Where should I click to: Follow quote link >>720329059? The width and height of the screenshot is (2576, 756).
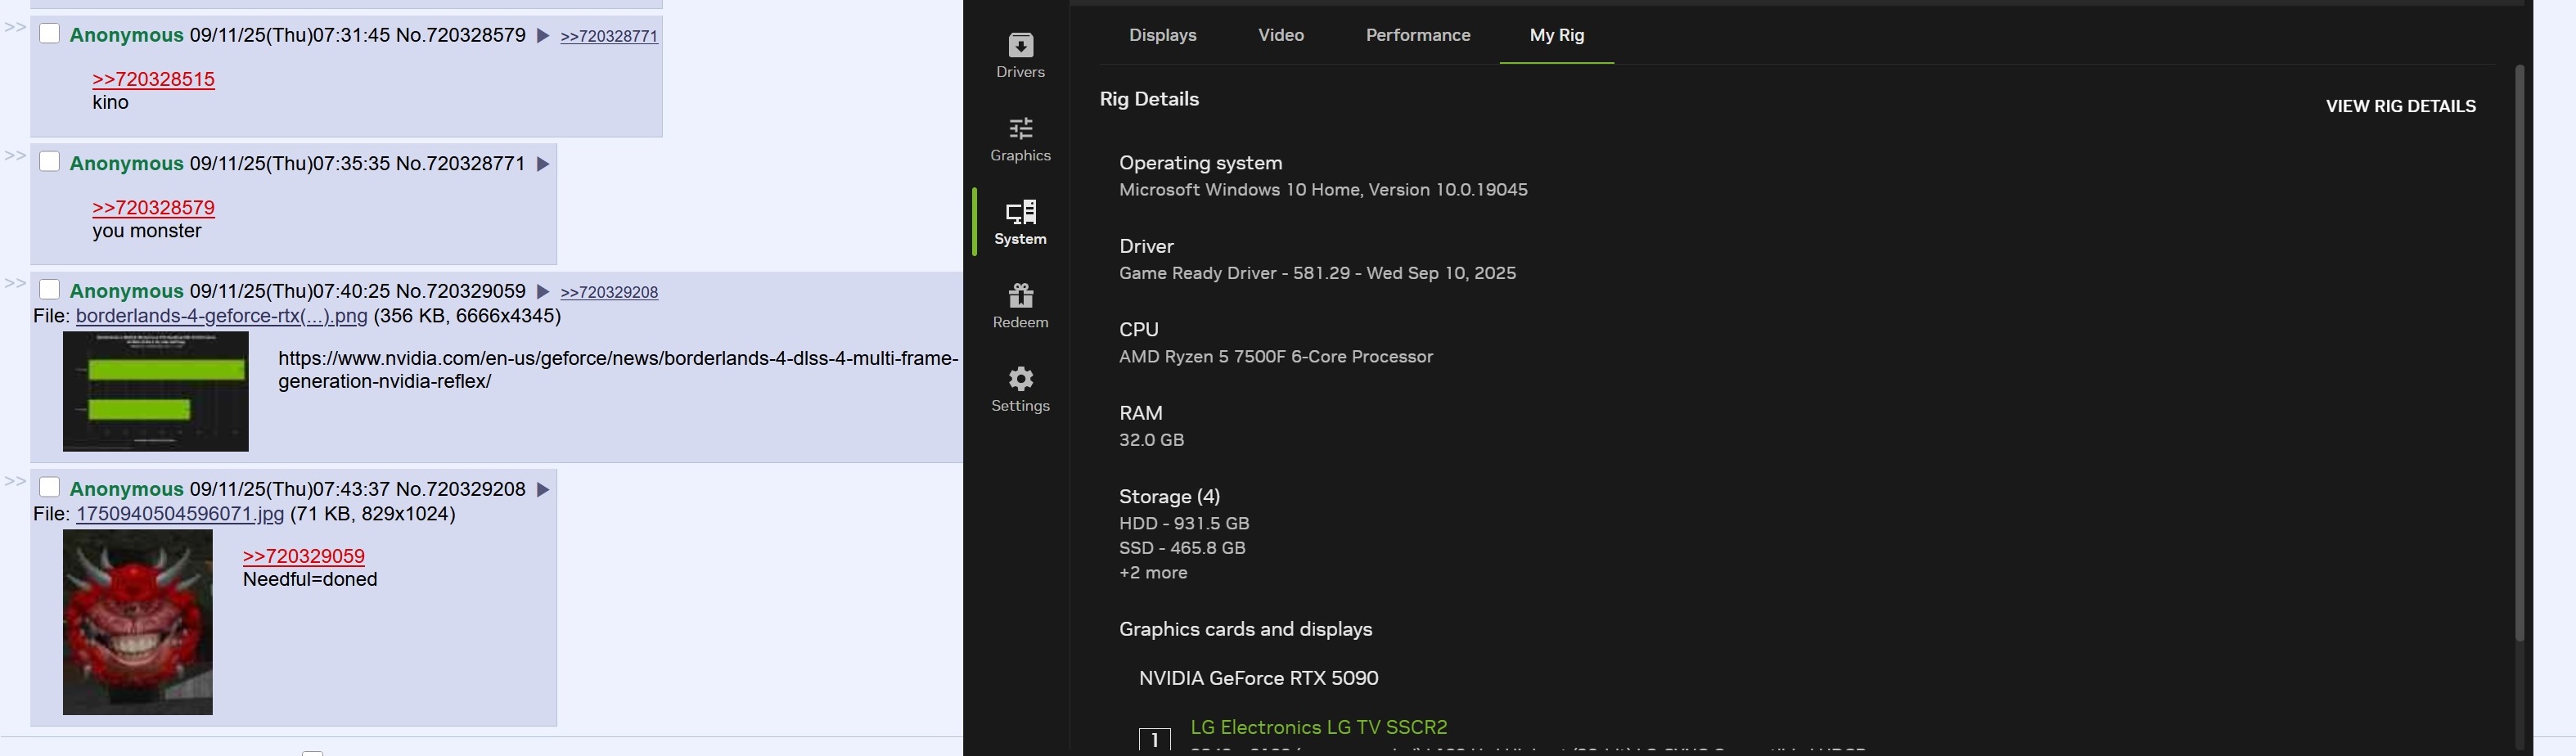[303, 556]
